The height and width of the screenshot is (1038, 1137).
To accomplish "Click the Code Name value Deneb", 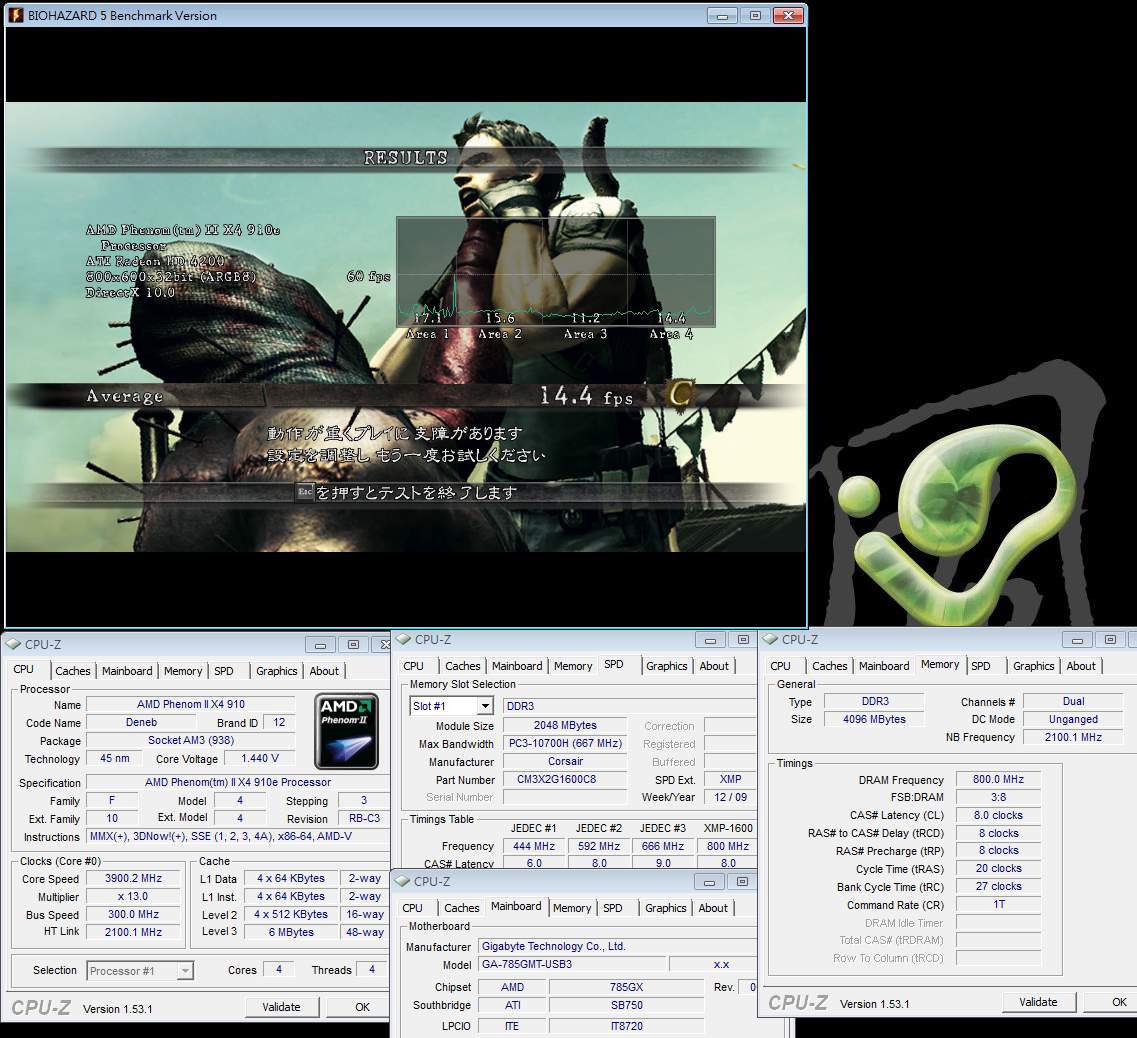I will pos(141,722).
